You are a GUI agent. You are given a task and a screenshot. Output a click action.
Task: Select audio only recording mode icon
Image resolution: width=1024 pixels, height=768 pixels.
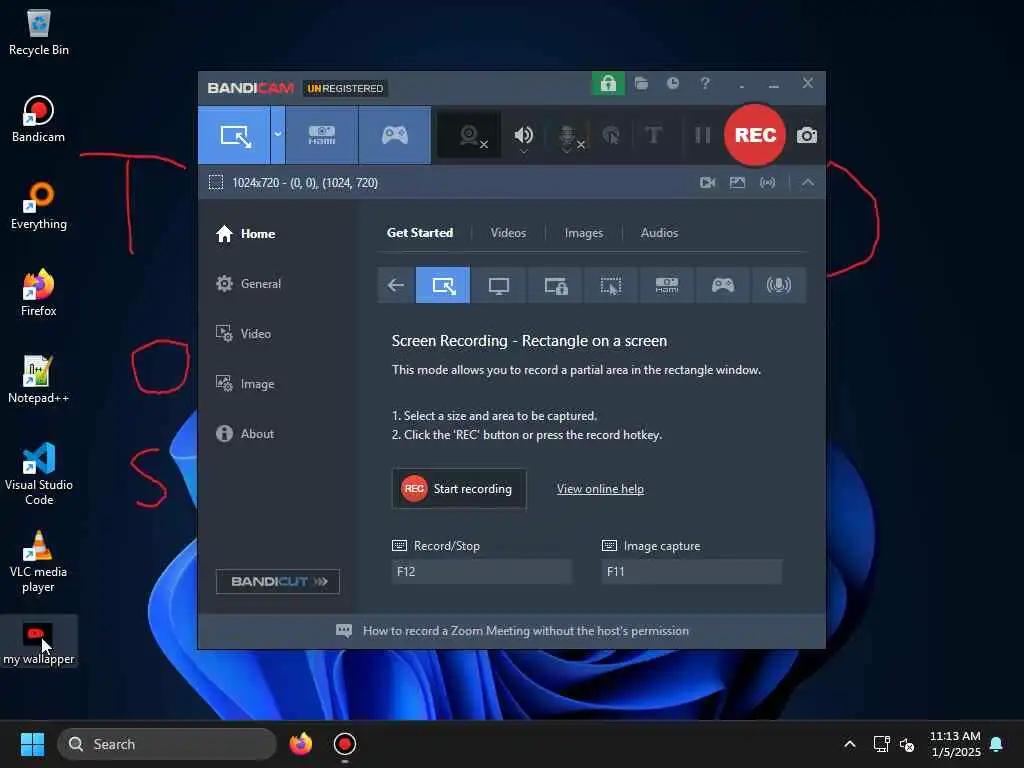[778, 285]
